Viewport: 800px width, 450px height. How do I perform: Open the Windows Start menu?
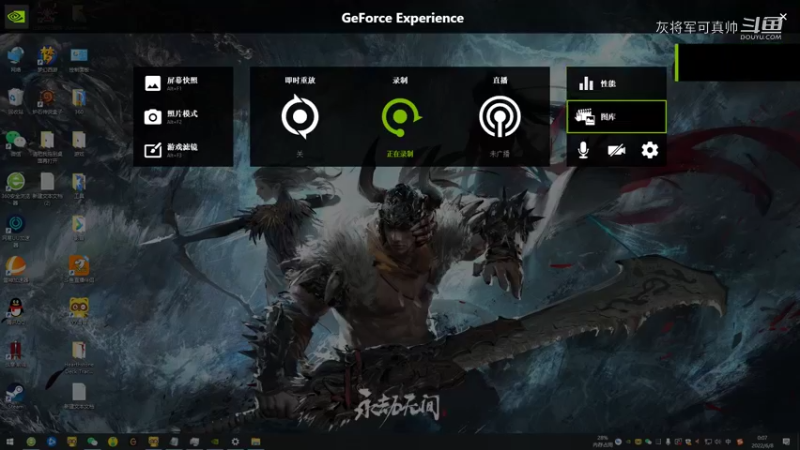[x=10, y=441]
